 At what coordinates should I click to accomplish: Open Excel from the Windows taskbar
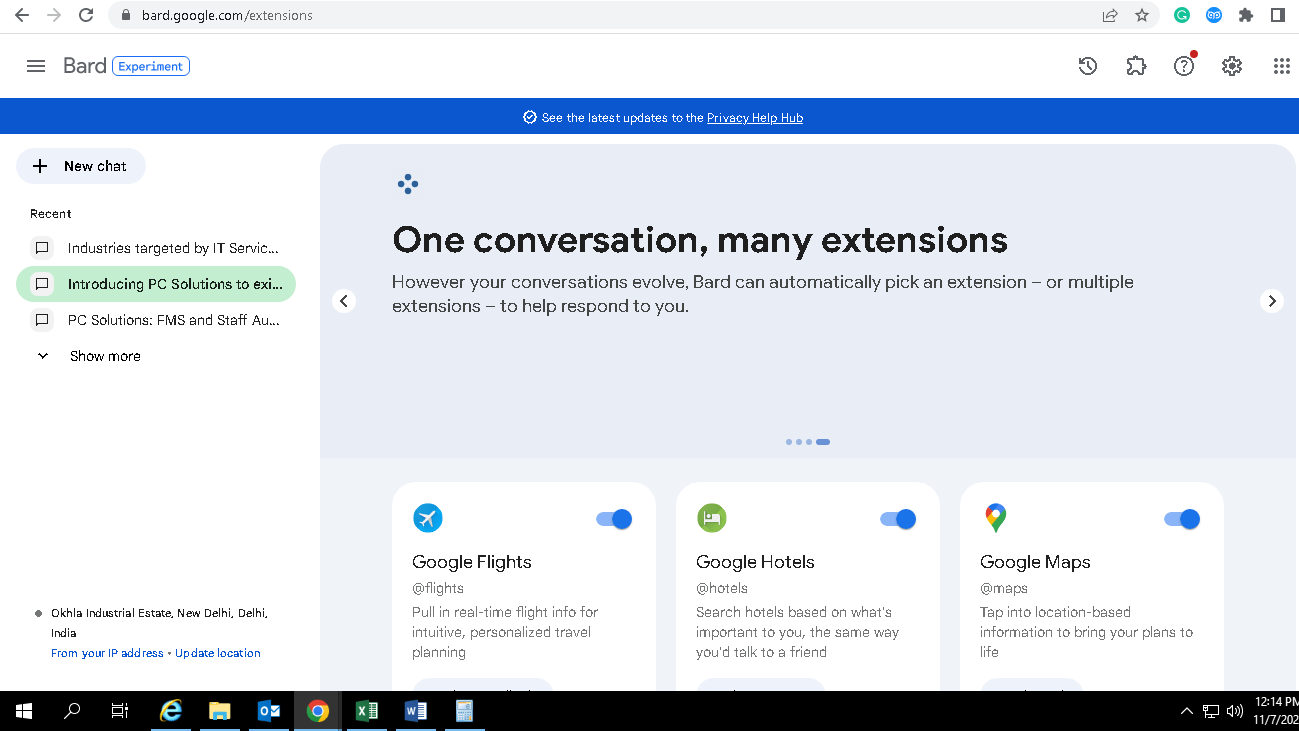367,711
